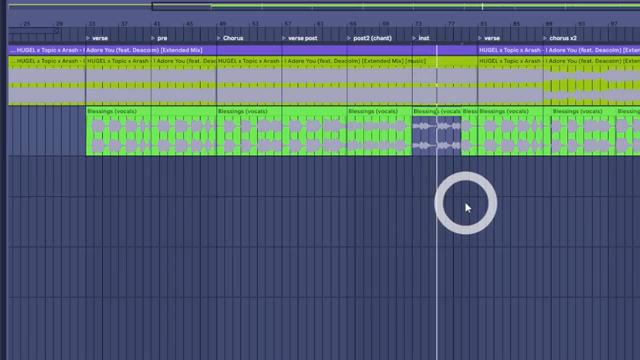Select the Blessings (vocals) clip at bar 49
This screenshot has width=640, height=360.
pyautogui.click(x=282, y=131)
